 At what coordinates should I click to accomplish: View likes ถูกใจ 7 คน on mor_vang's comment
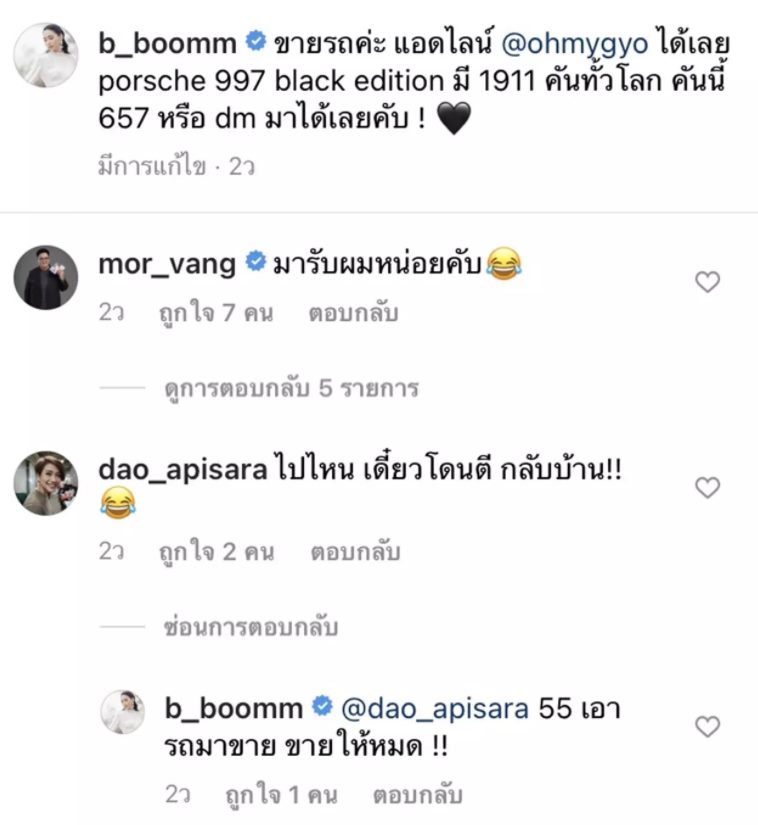pyautogui.click(x=216, y=313)
